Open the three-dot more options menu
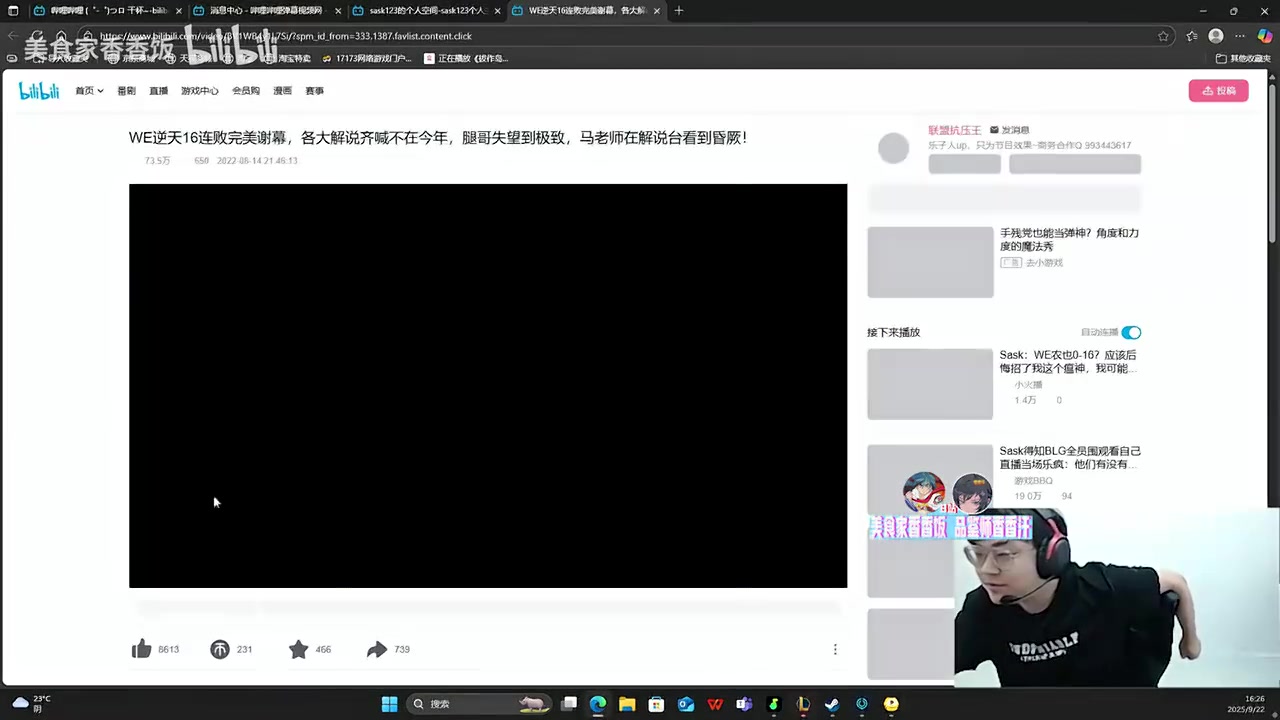 pos(835,649)
